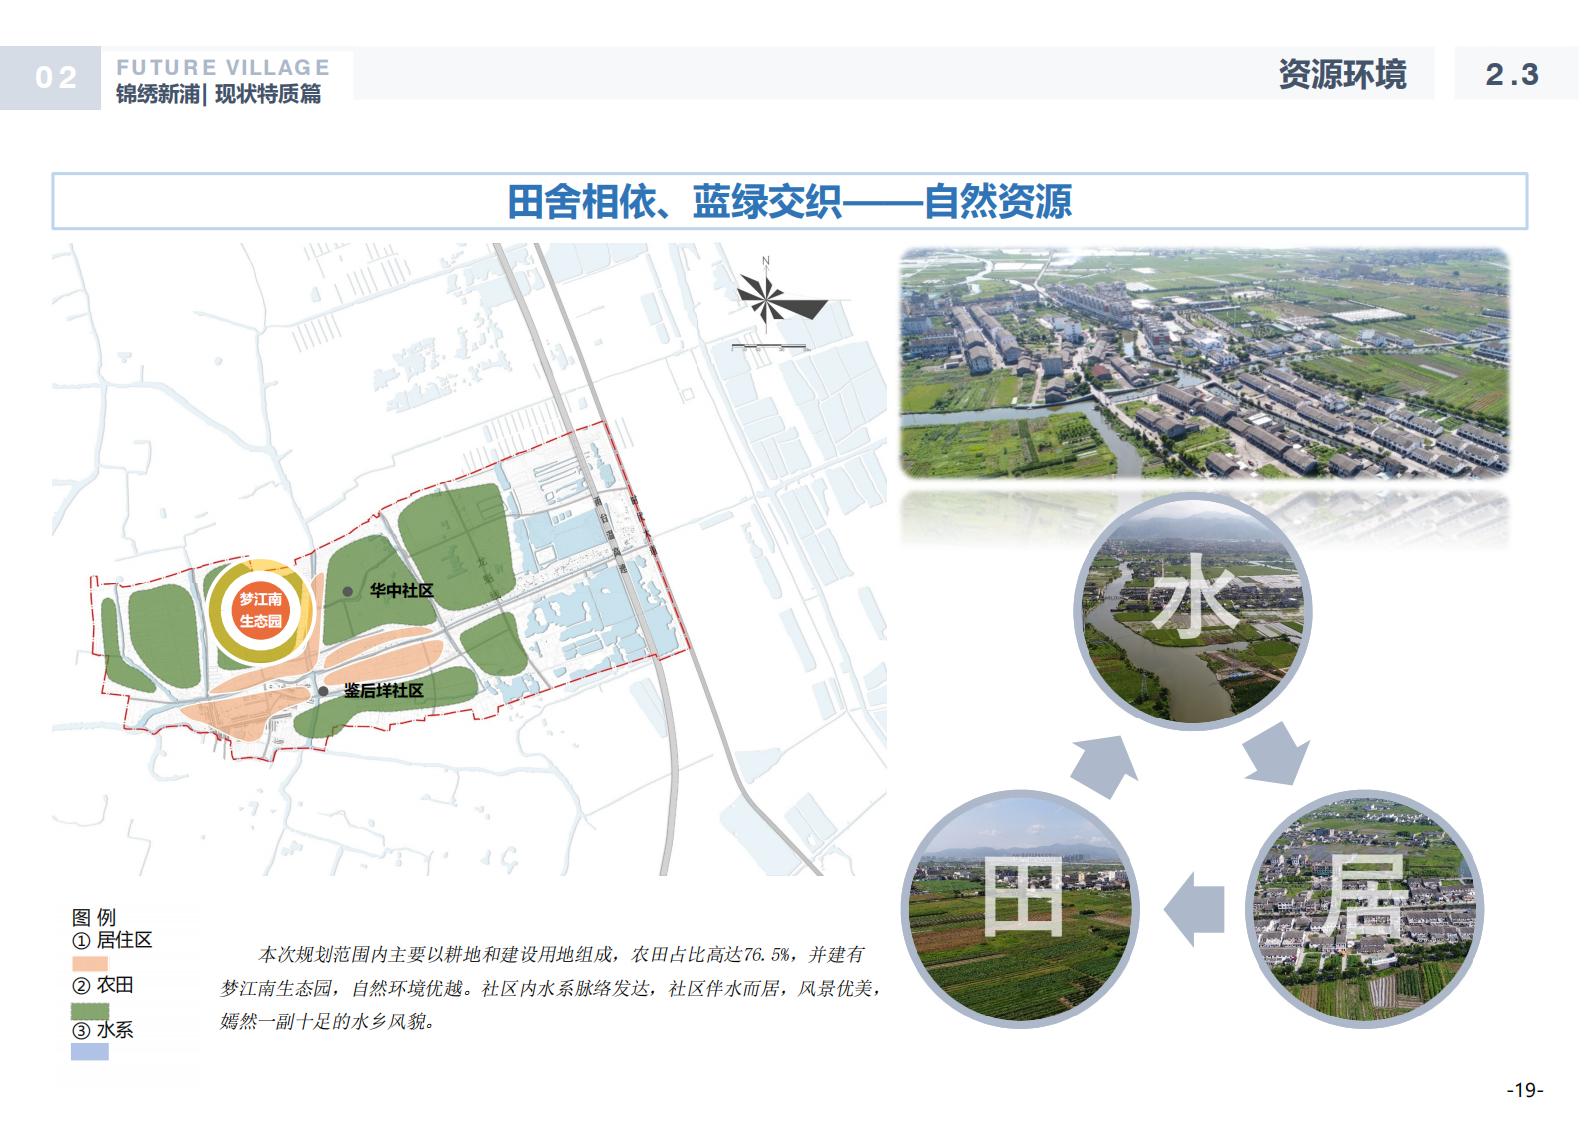1588x1123 pixels.
Task: Click the 资源环境 section heading
Action: click(x=1343, y=75)
